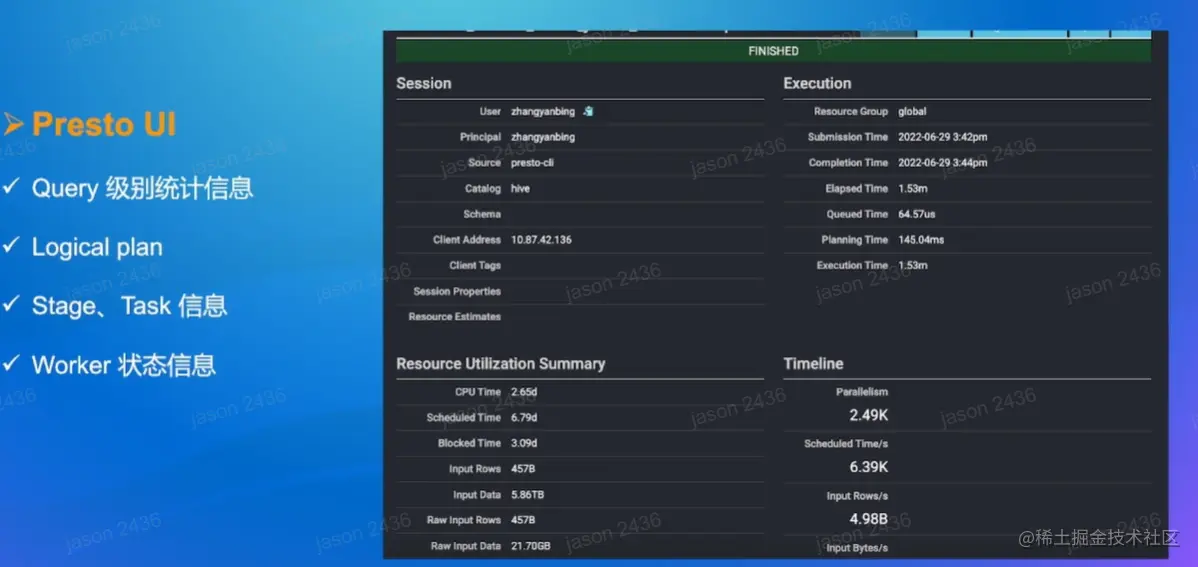Click the copy icon beside User zhangyanbing
The height and width of the screenshot is (567, 1198).
(x=588, y=111)
